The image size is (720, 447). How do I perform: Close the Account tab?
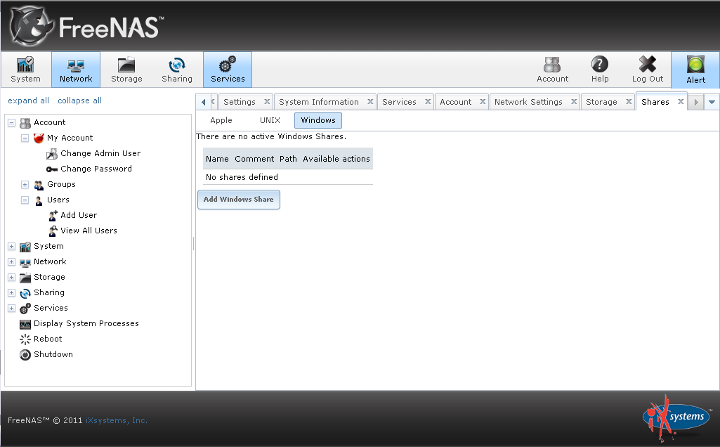[483, 102]
